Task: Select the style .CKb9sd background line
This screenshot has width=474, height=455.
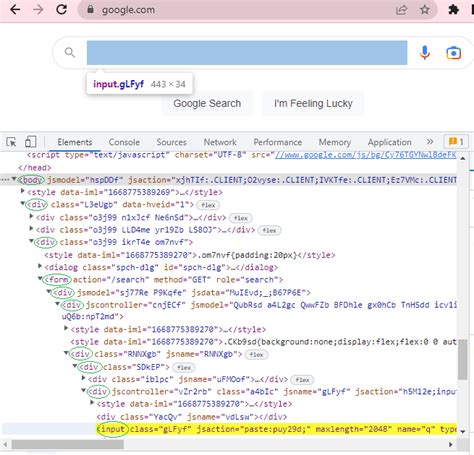Action: pyautogui.click(x=263, y=342)
